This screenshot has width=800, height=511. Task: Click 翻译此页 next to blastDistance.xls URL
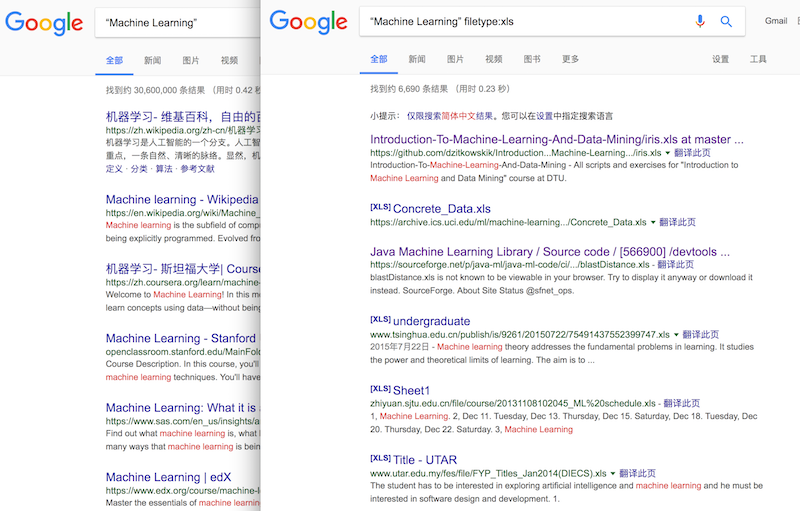tap(676, 265)
